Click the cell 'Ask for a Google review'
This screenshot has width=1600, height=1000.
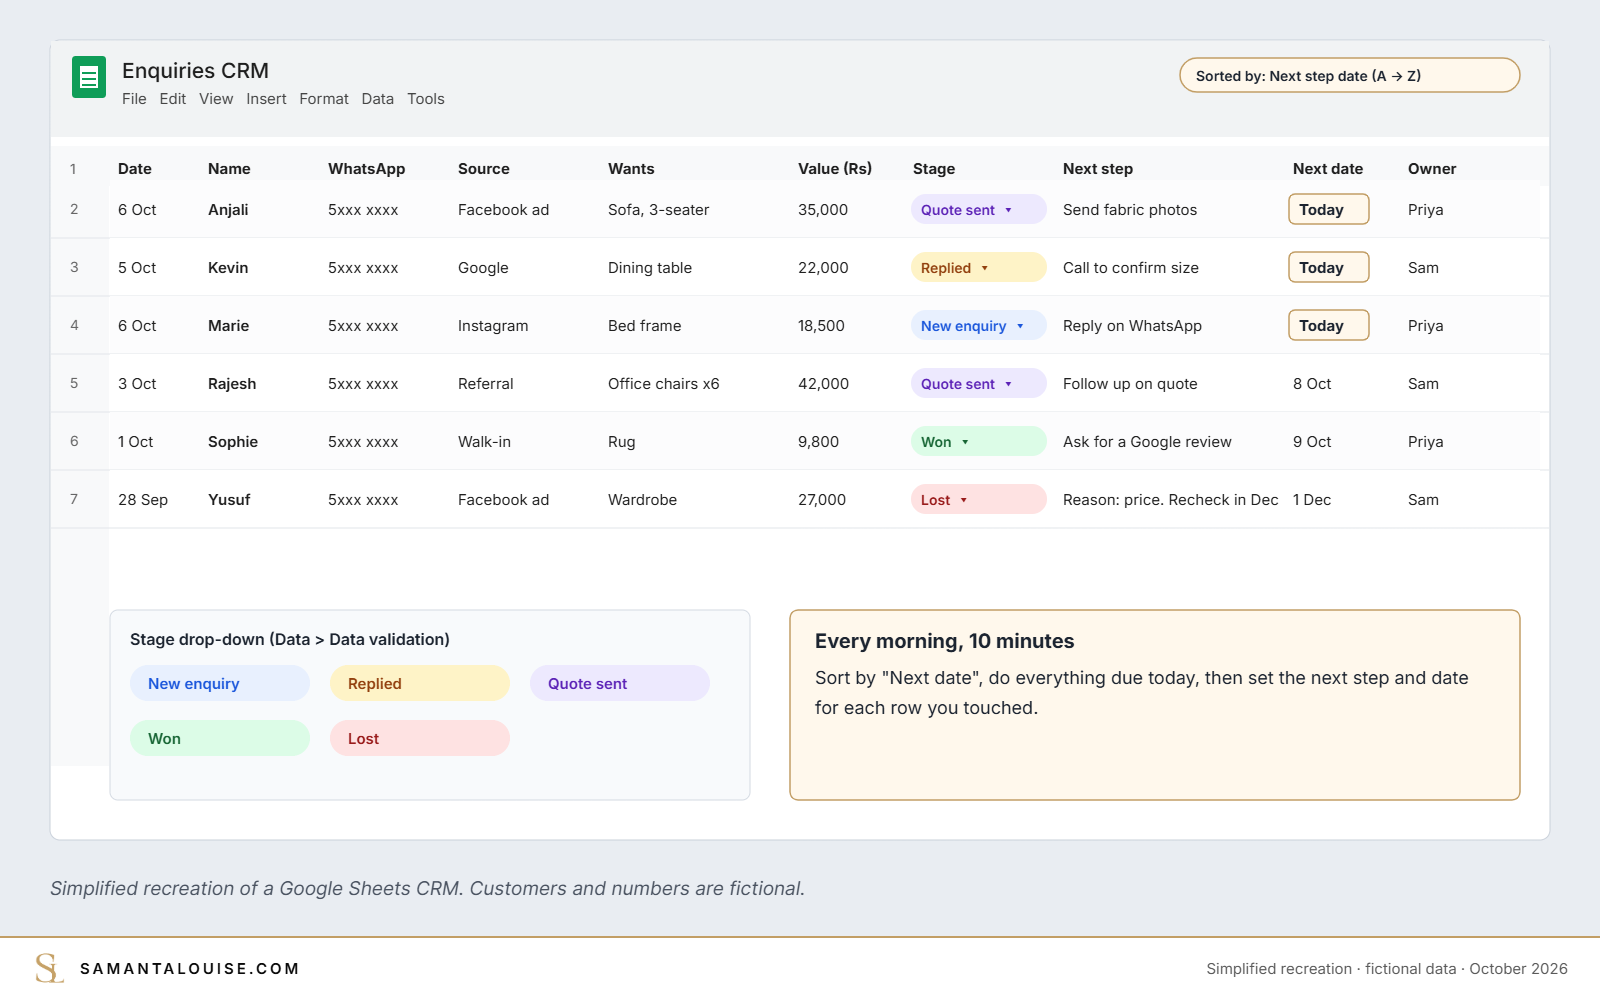1147,442
